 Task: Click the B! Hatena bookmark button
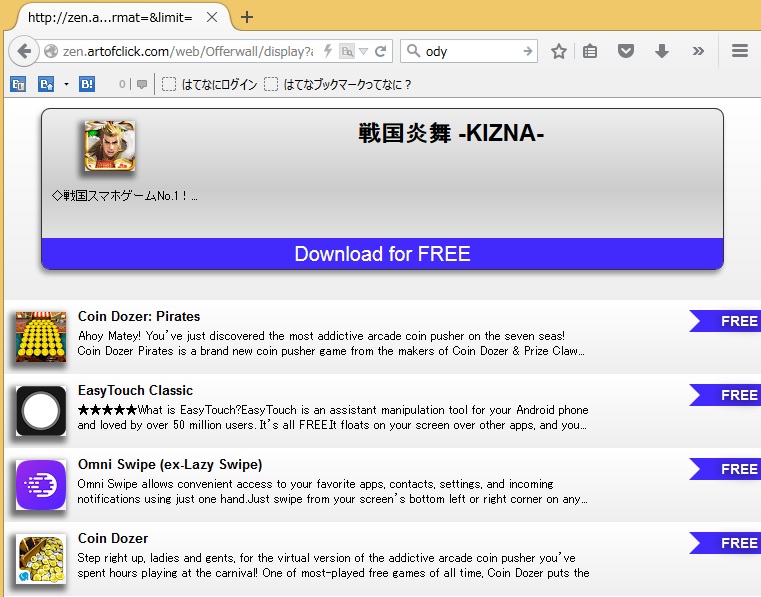[x=87, y=84]
